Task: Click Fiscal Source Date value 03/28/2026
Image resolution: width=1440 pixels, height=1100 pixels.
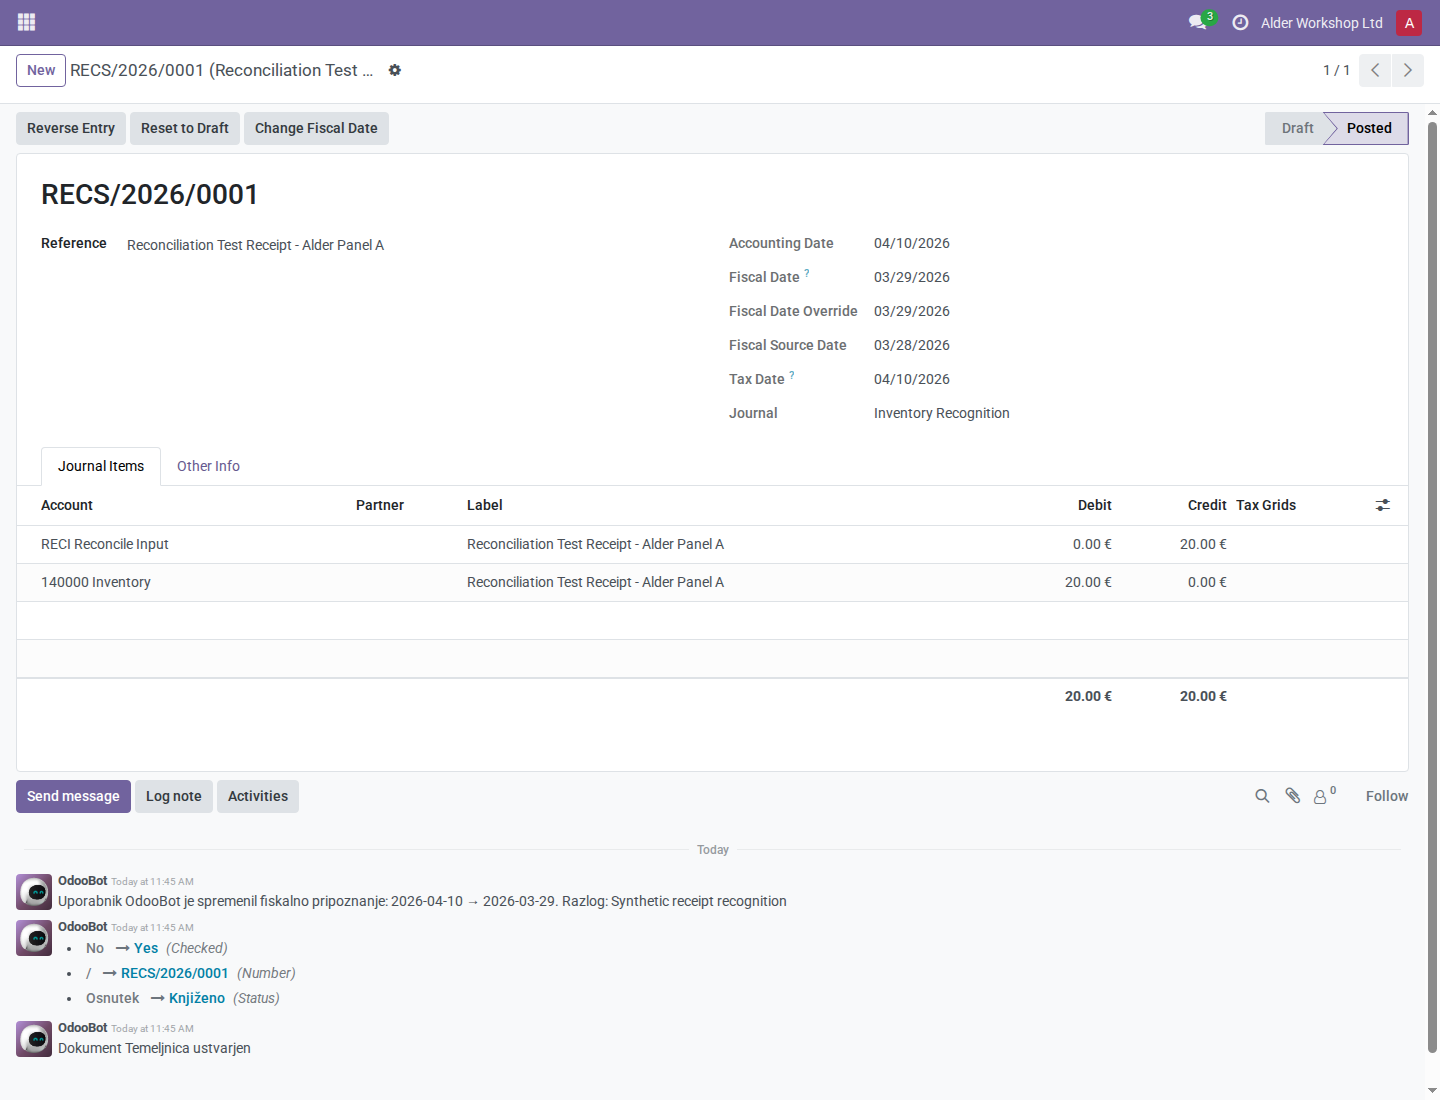Action: point(912,345)
